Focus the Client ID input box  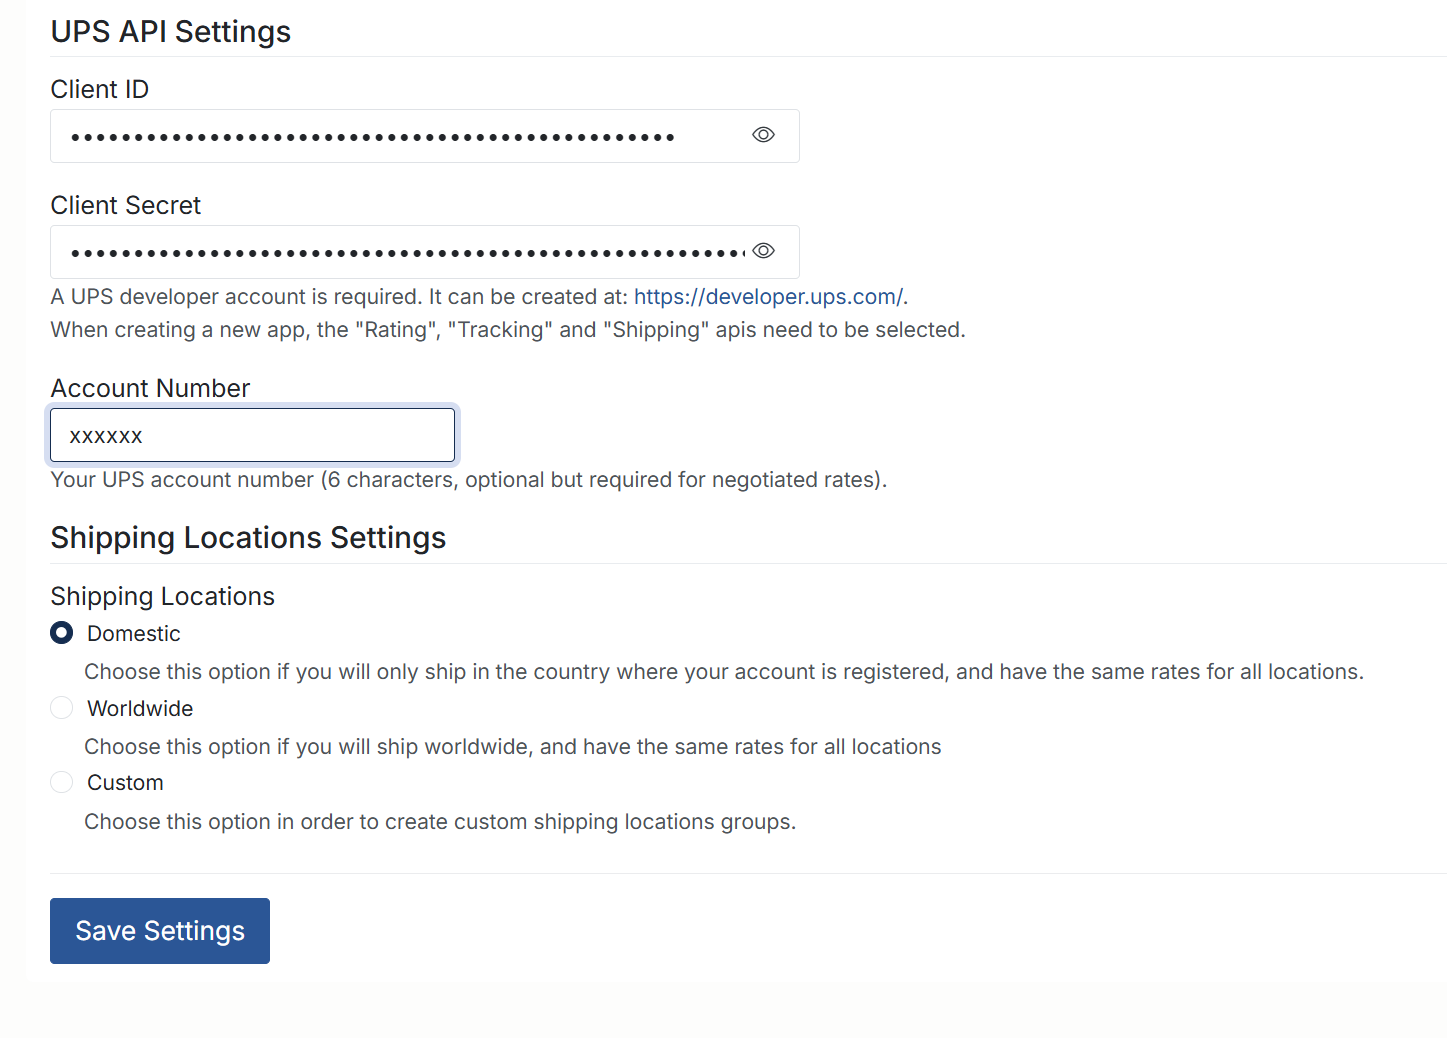pos(400,135)
